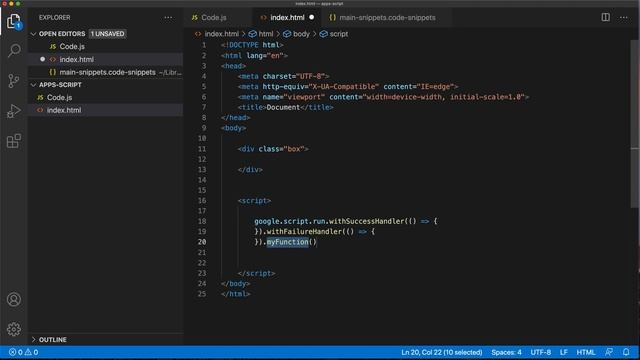Open the Extensions view icon

coord(14,141)
